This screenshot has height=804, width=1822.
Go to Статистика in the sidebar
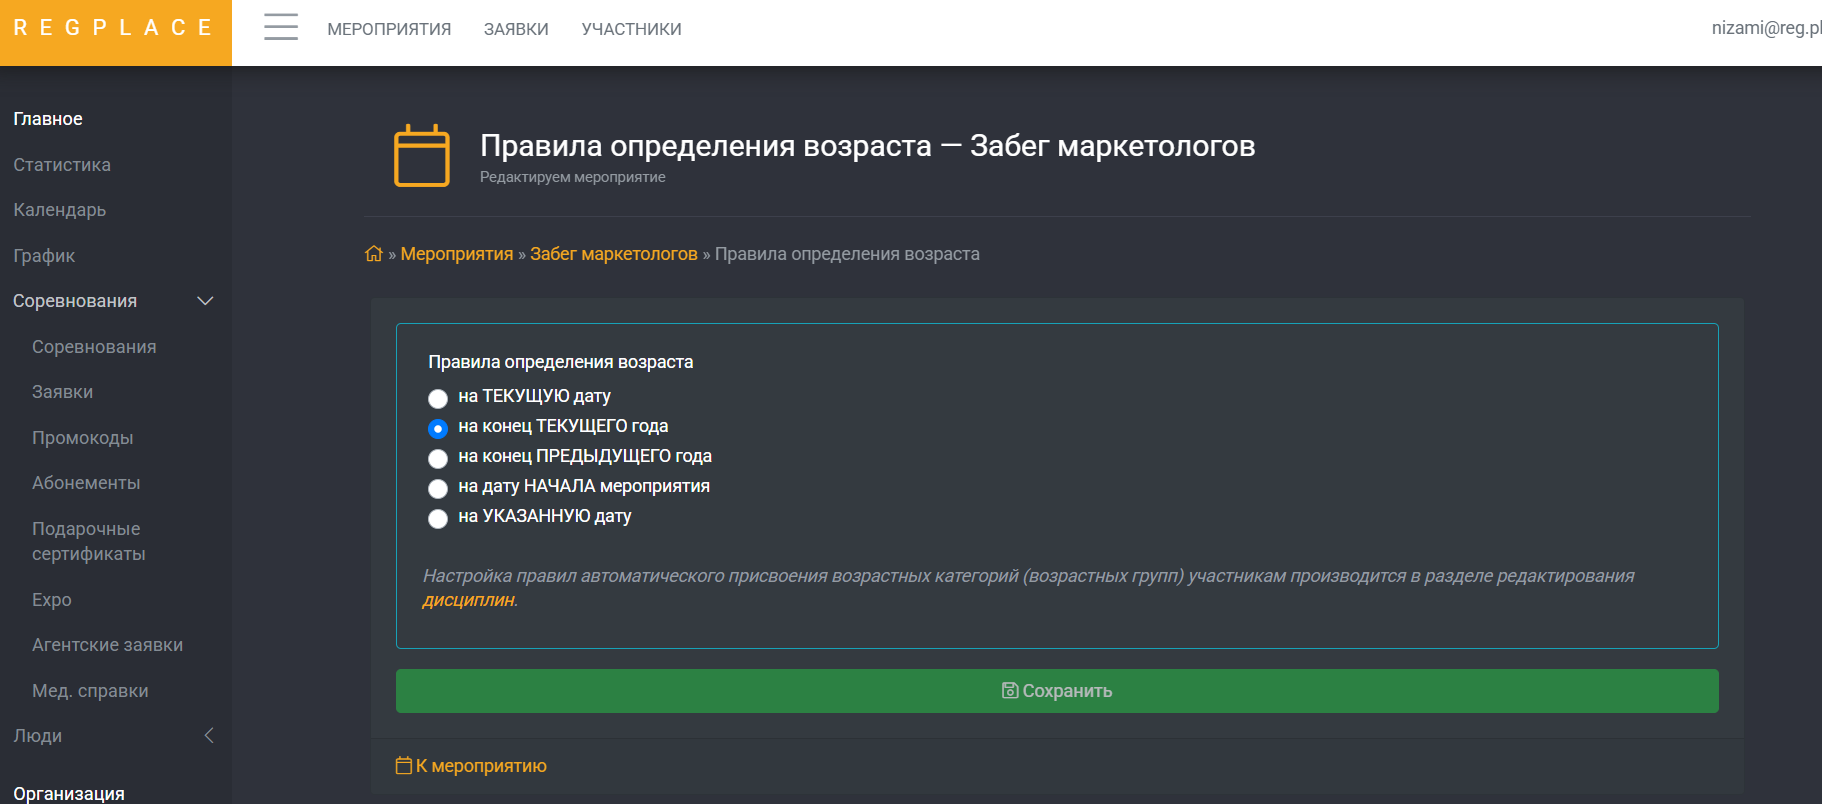[x=62, y=165]
